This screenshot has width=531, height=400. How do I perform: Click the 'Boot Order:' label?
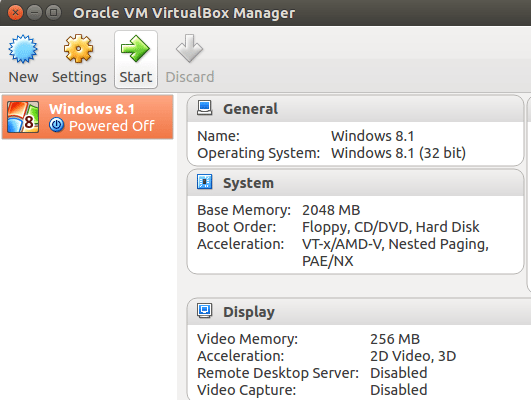237,227
